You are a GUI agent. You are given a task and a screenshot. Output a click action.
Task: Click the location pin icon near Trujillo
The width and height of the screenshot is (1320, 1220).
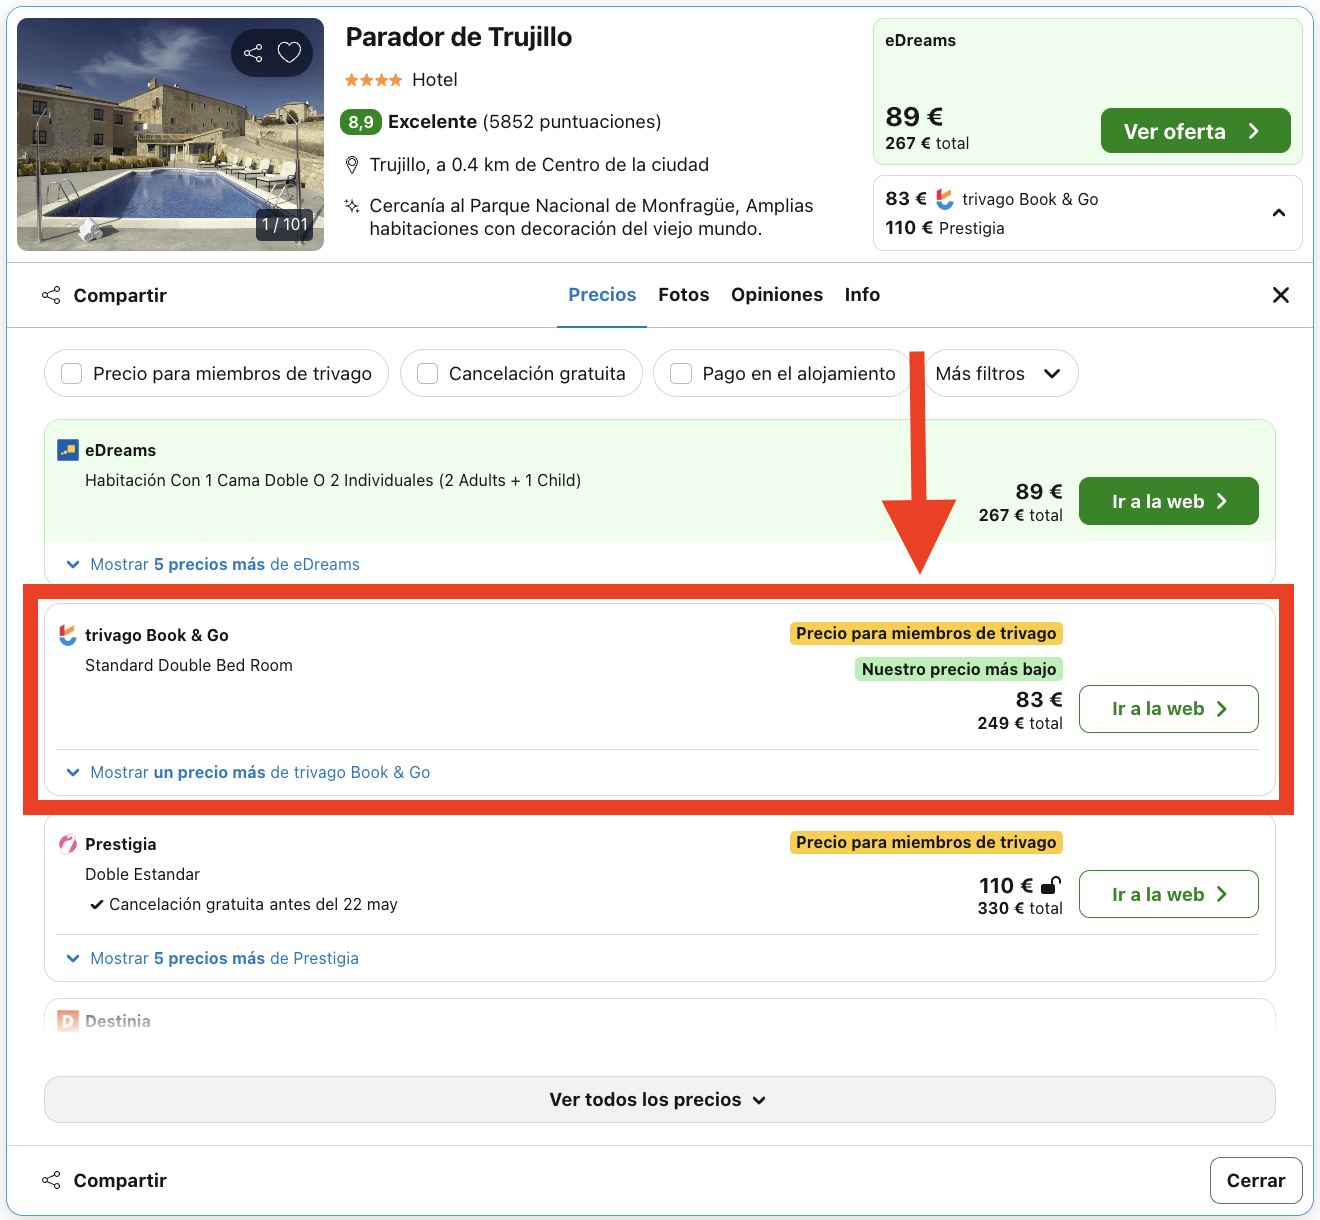coord(351,163)
